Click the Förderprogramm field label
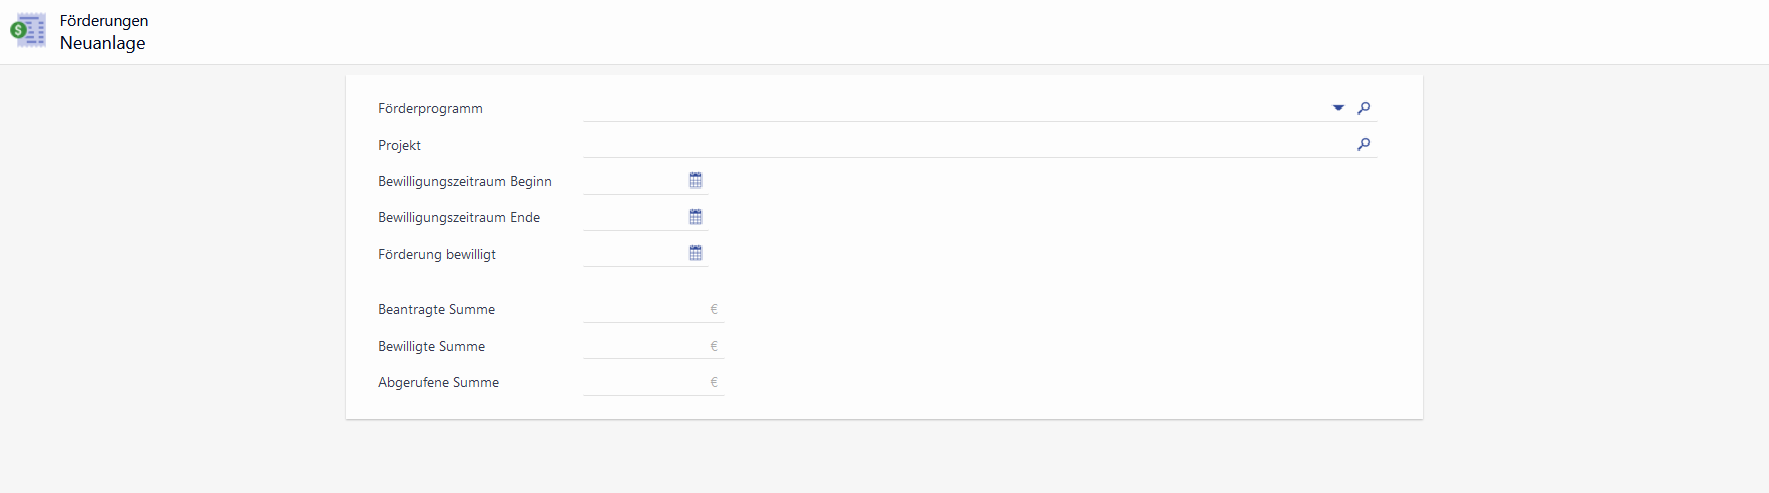 [430, 108]
